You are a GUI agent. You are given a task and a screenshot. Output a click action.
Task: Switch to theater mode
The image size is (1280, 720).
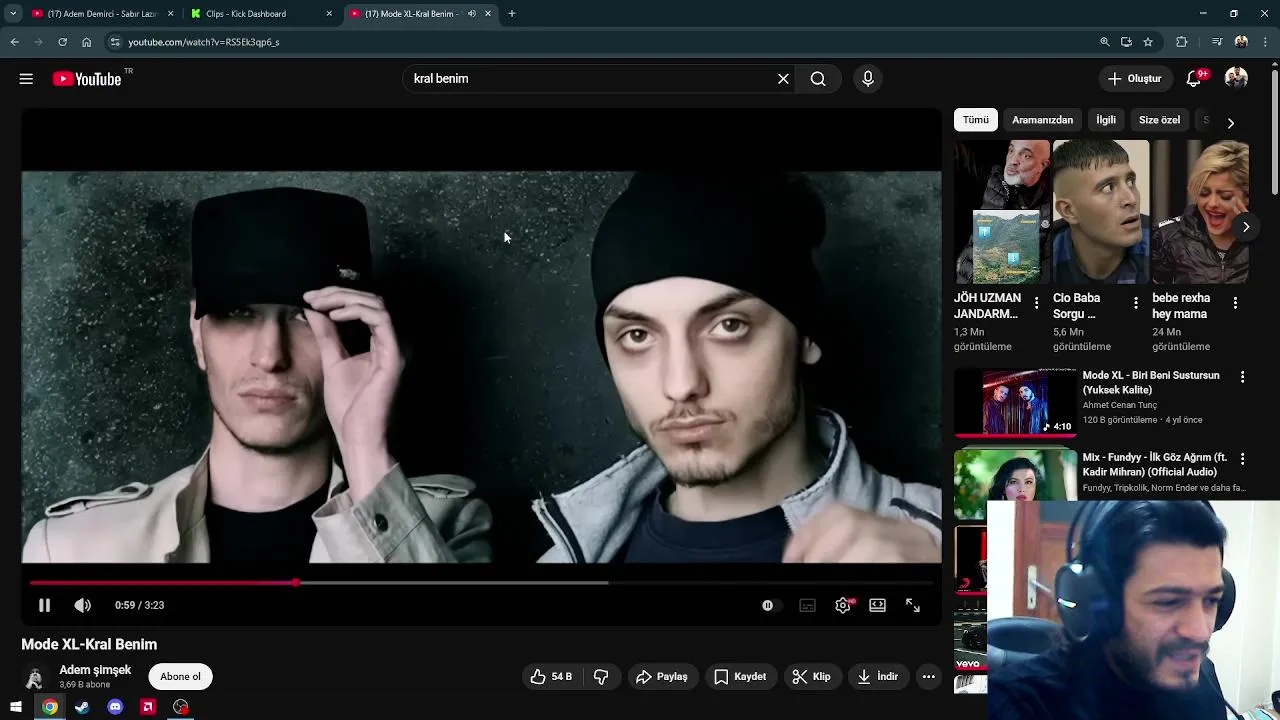tap(877, 605)
